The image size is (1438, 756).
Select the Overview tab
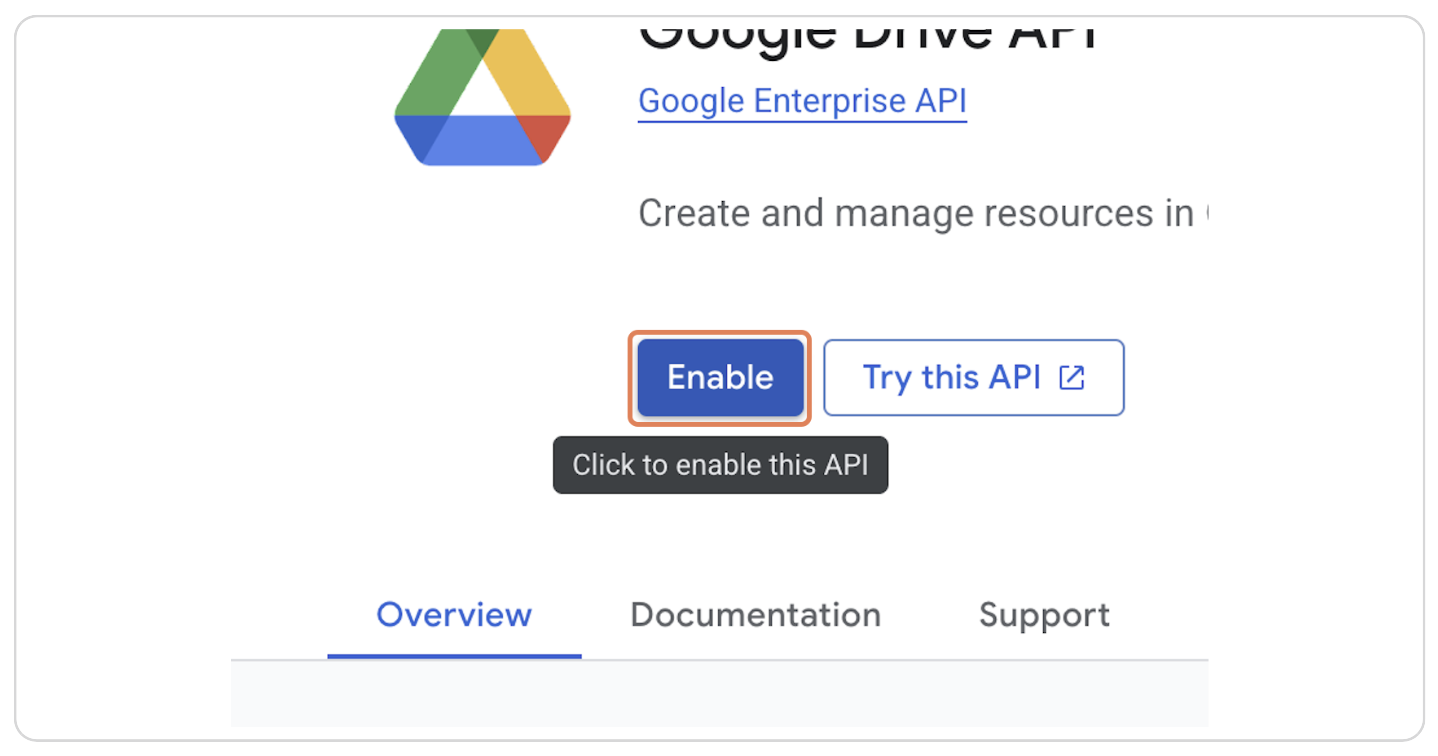(x=453, y=615)
